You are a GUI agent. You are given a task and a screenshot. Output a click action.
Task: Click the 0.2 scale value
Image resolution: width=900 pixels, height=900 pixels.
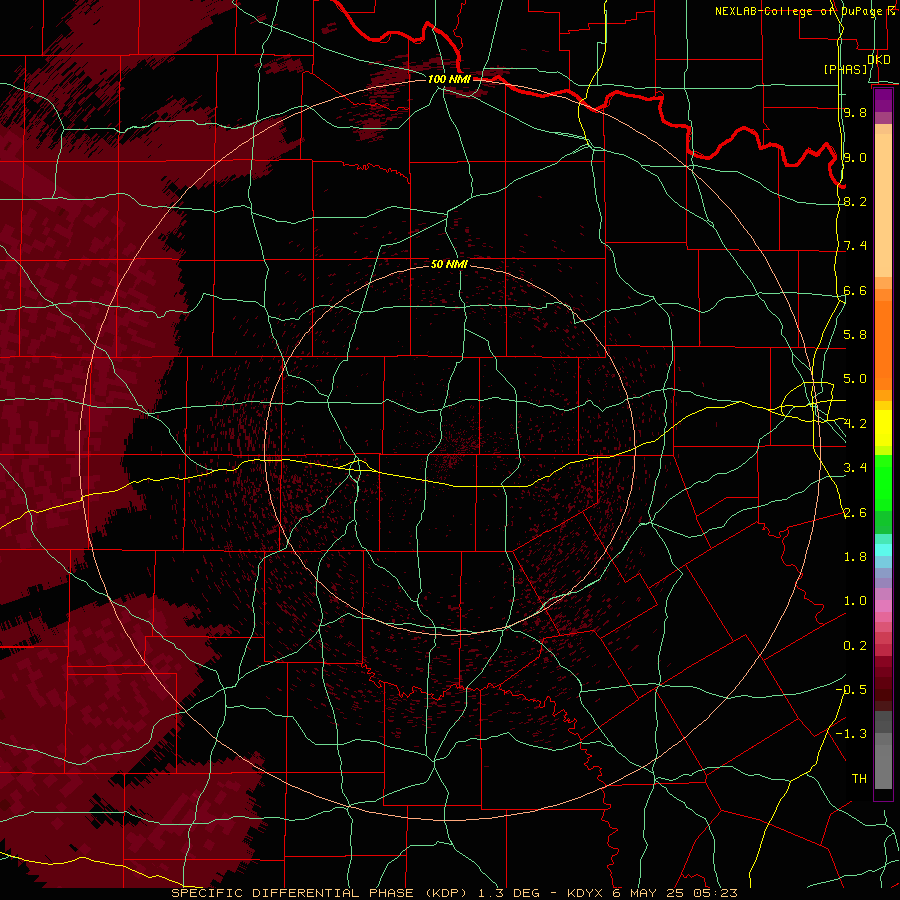pos(855,646)
